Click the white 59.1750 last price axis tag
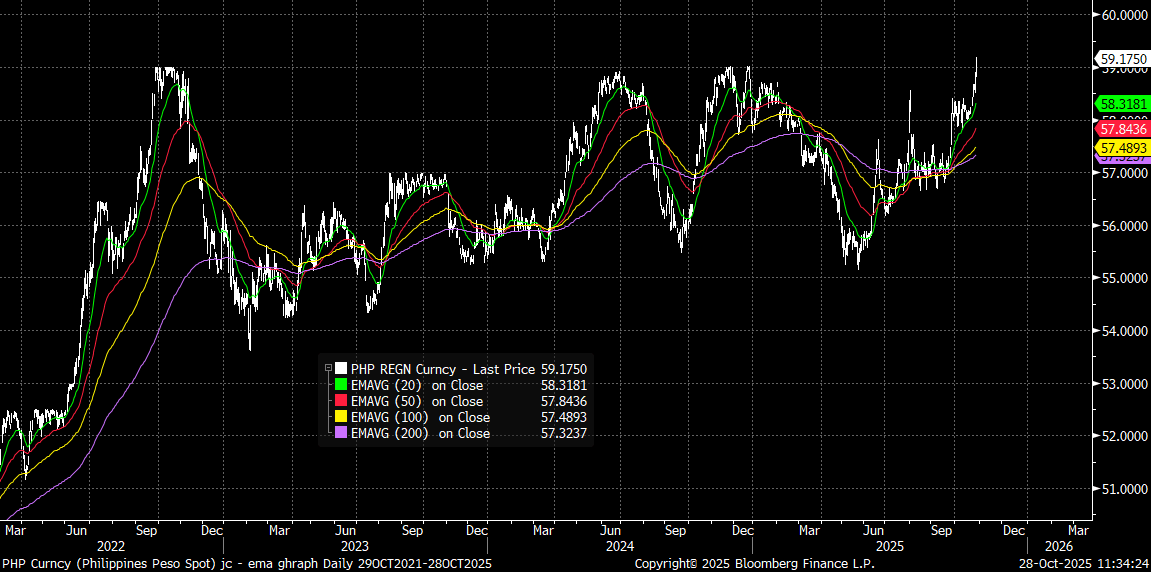1151x572 pixels. pos(1122,59)
